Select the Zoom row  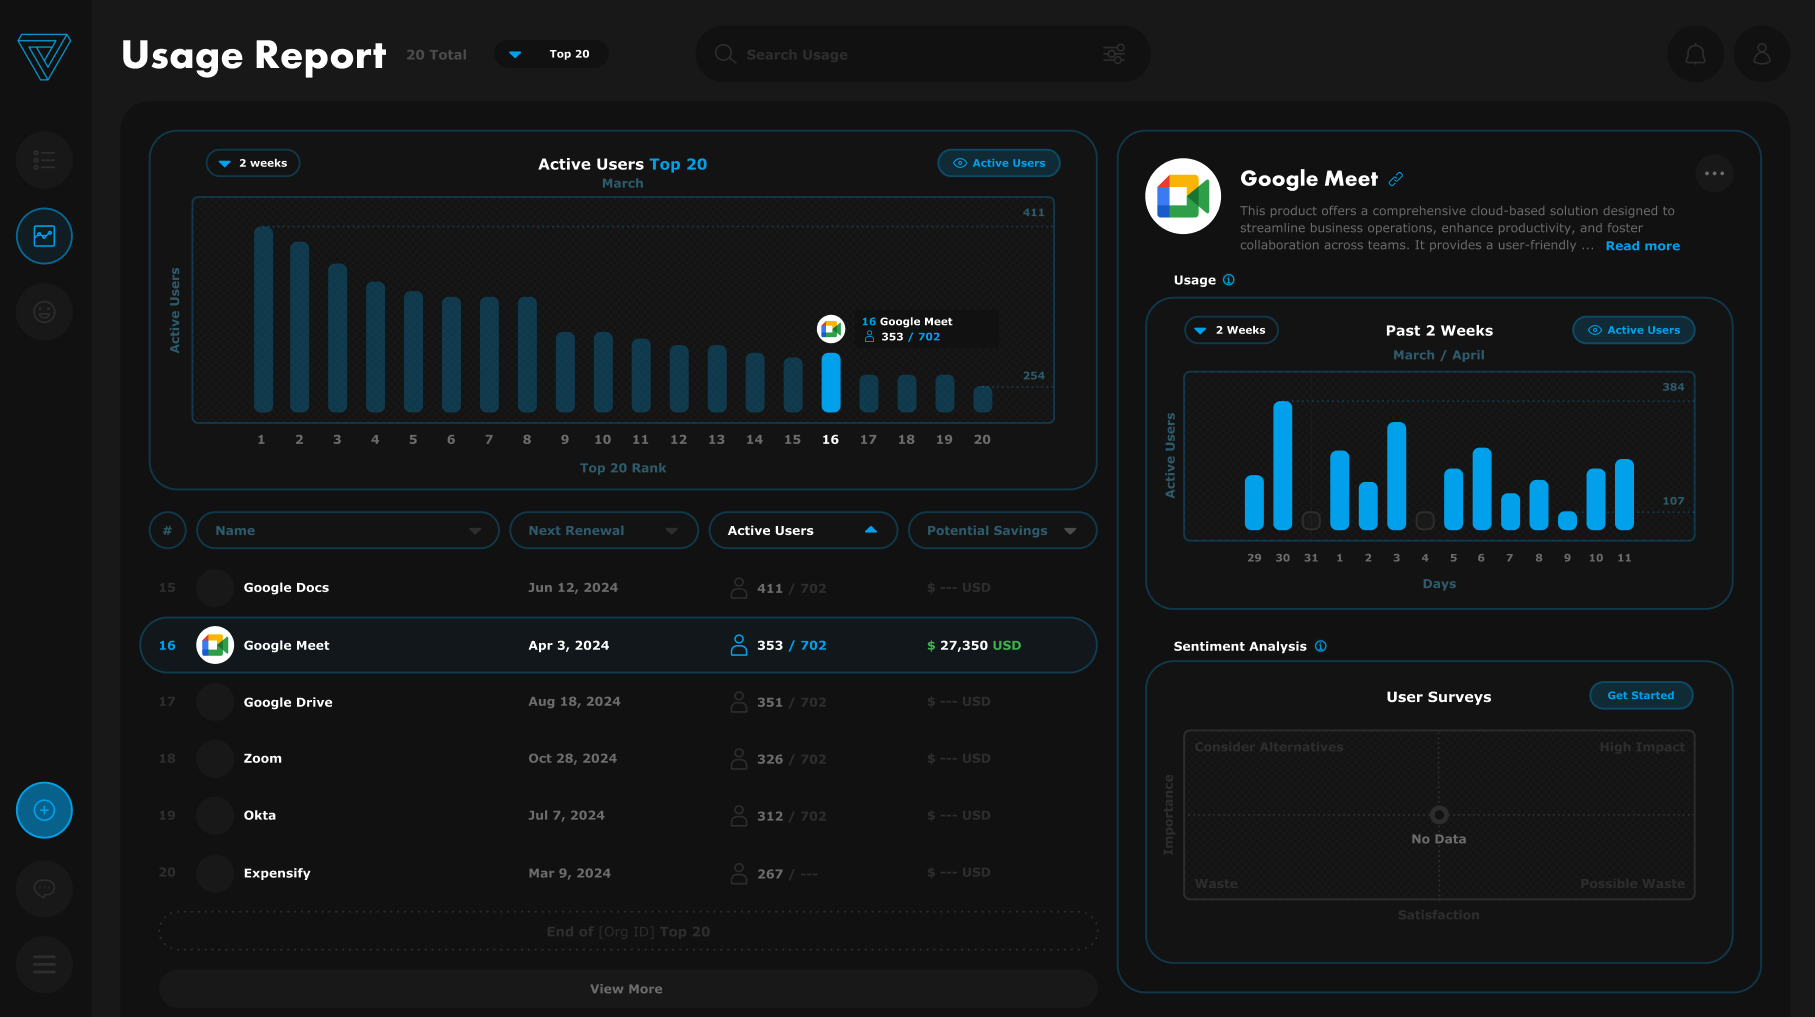pyautogui.click(x=618, y=759)
